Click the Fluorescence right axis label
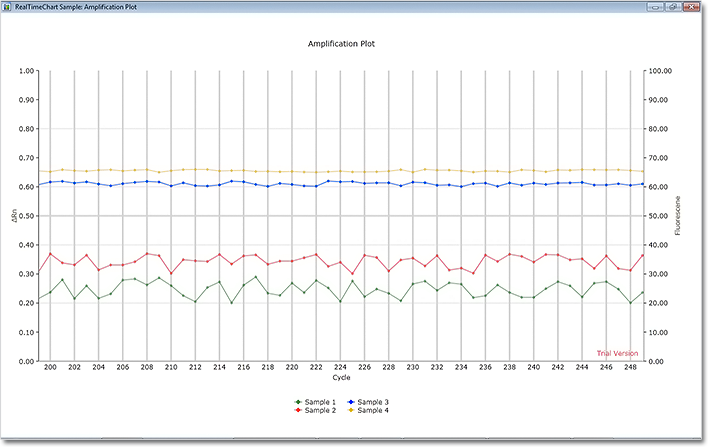 (x=677, y=216)
